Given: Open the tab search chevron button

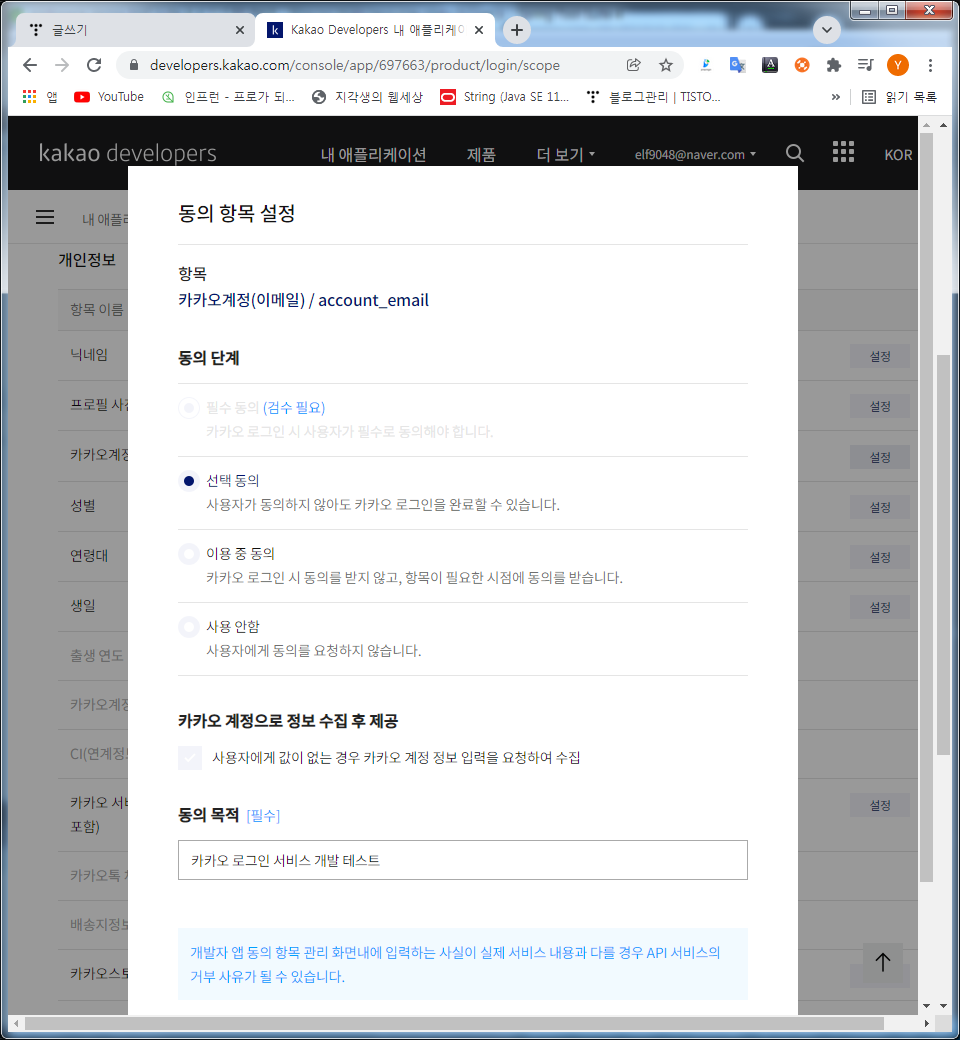Looking at the screenshot, I should pyautogui.click(x=826, y=30).
